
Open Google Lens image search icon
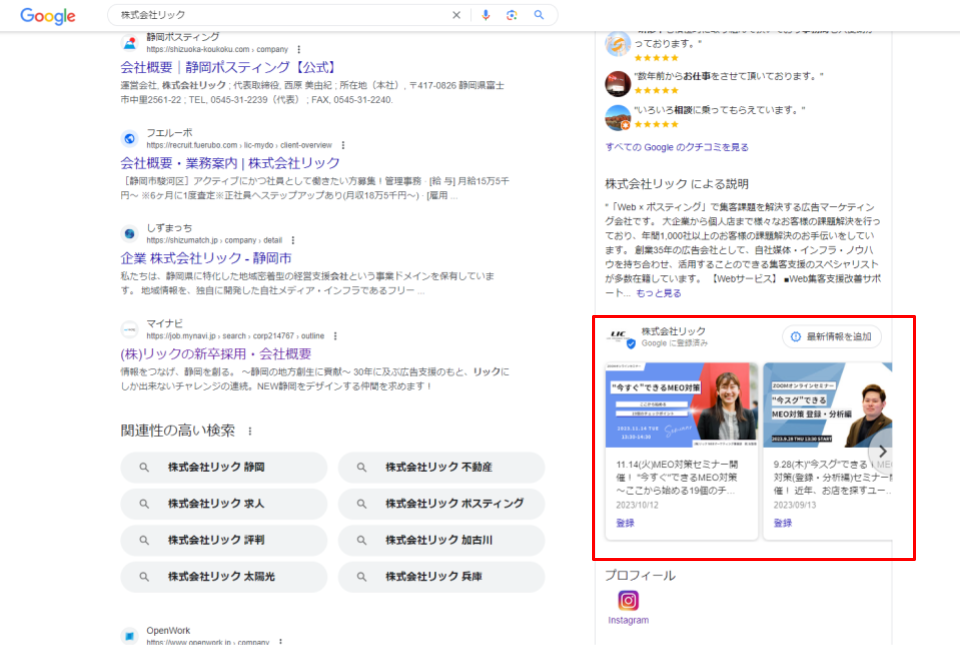point(512,15)
